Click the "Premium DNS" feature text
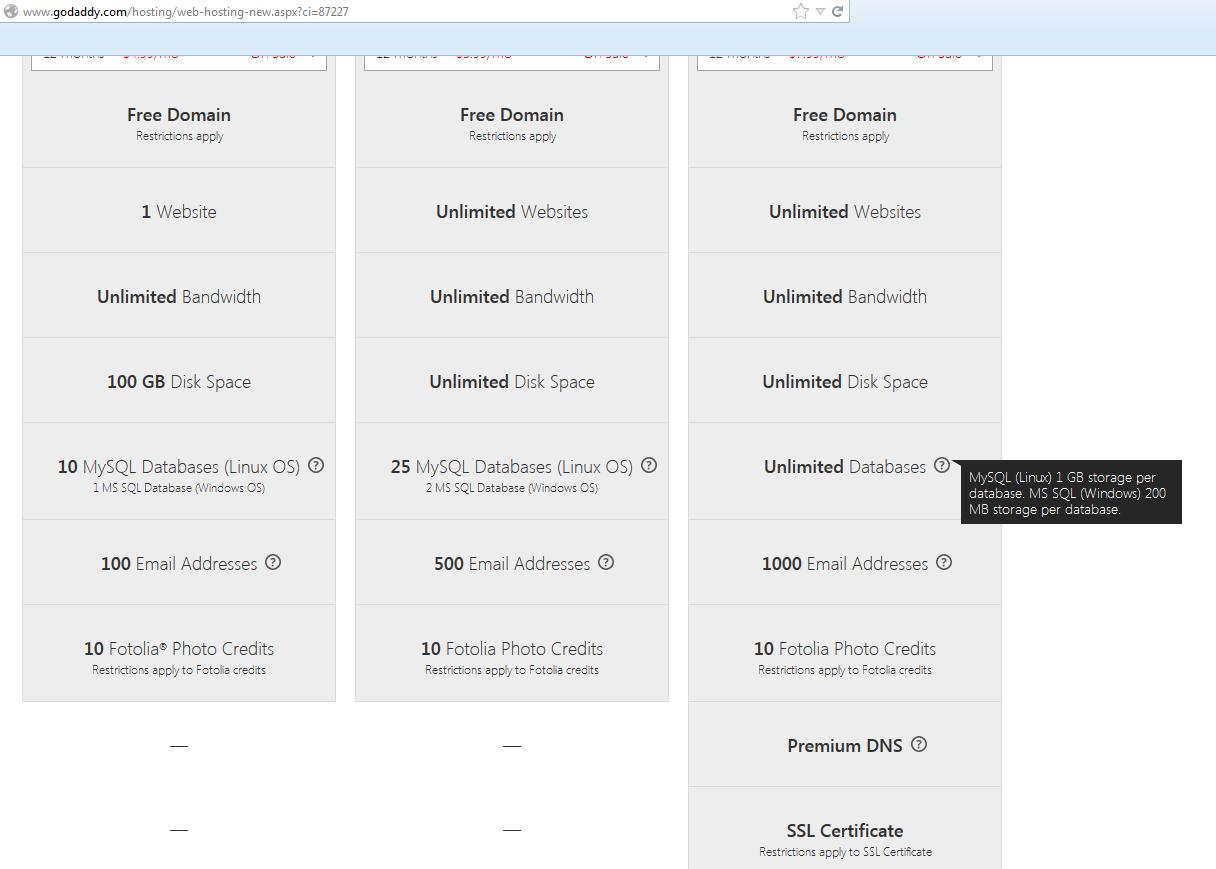Viewport: 1216px width, 869px height. pos(845,746)
